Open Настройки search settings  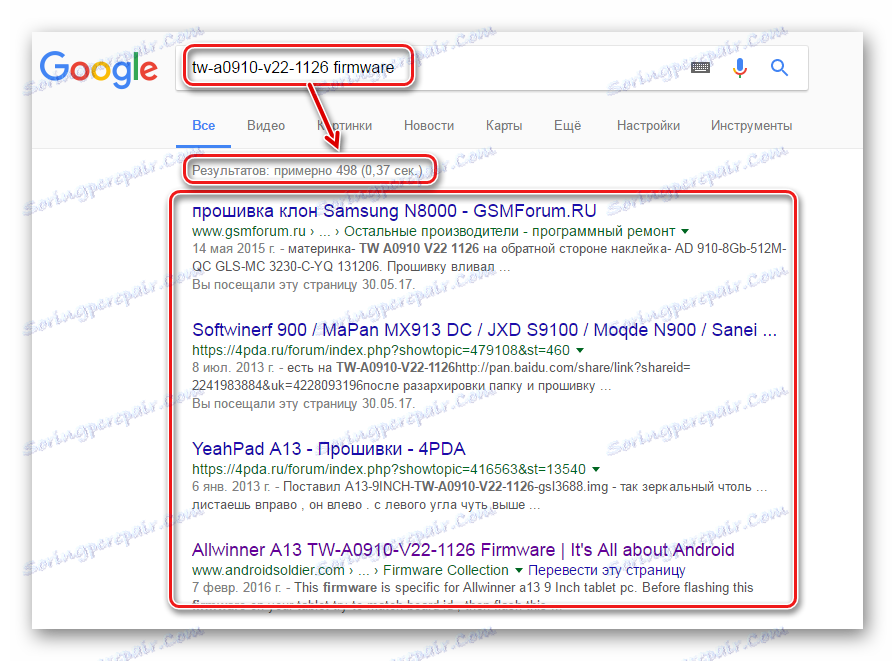[648, 126]
